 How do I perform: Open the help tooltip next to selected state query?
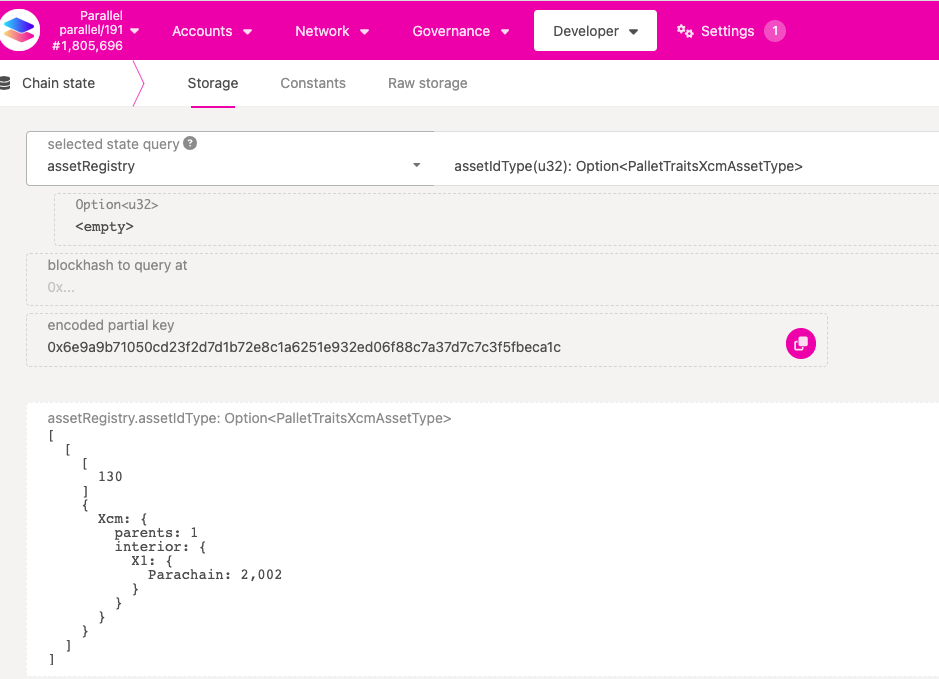tap(190, 144)
